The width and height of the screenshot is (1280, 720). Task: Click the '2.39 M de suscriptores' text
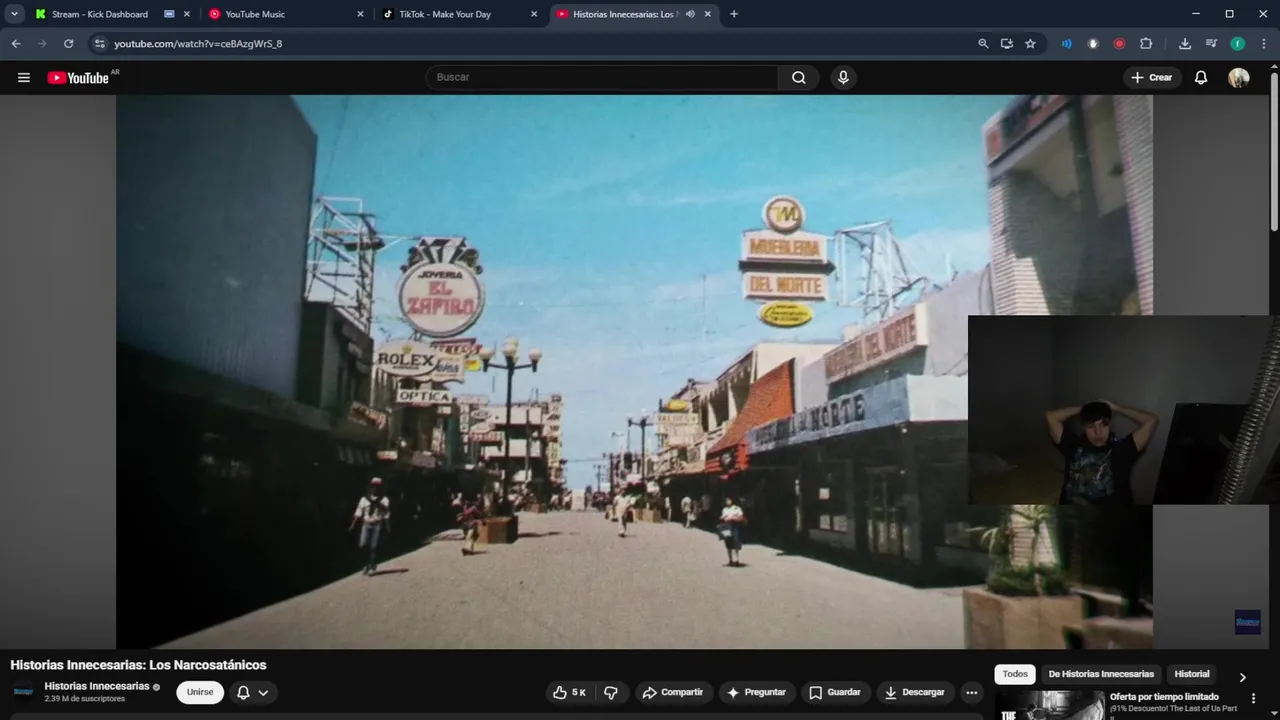tap(85, 699)
